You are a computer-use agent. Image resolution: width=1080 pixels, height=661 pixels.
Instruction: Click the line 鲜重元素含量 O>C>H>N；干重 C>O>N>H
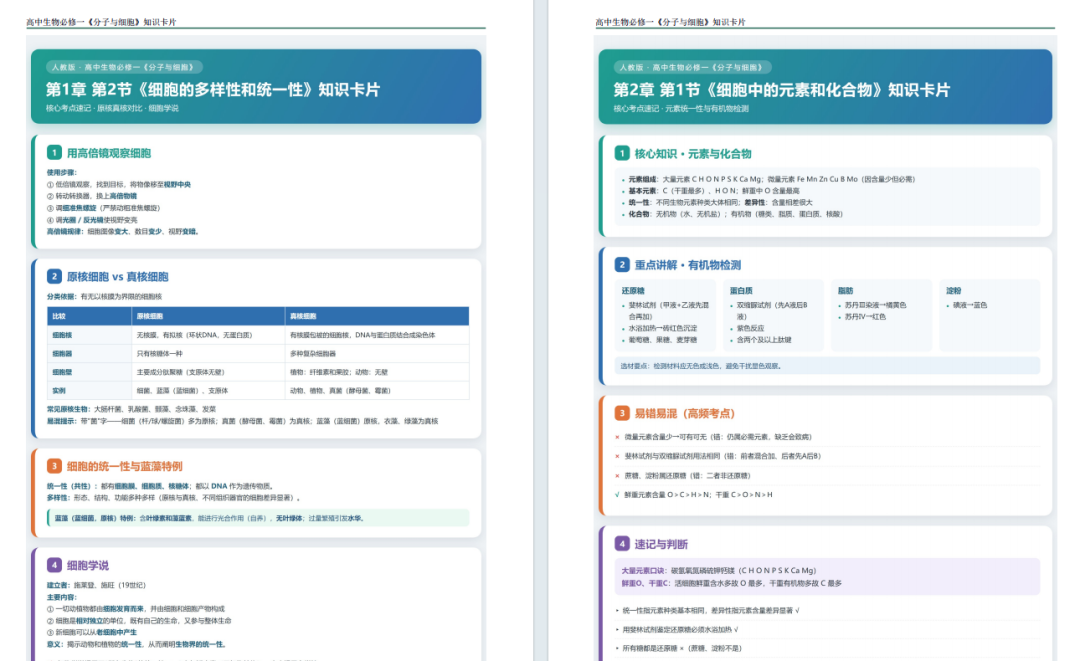pyautogui.click(x=698, y=494)
